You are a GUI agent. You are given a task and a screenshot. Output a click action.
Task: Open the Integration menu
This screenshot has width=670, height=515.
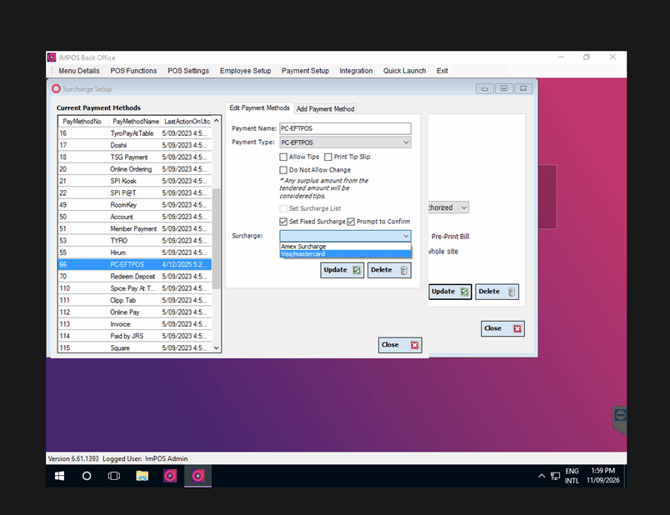click(x=356, y=71)
